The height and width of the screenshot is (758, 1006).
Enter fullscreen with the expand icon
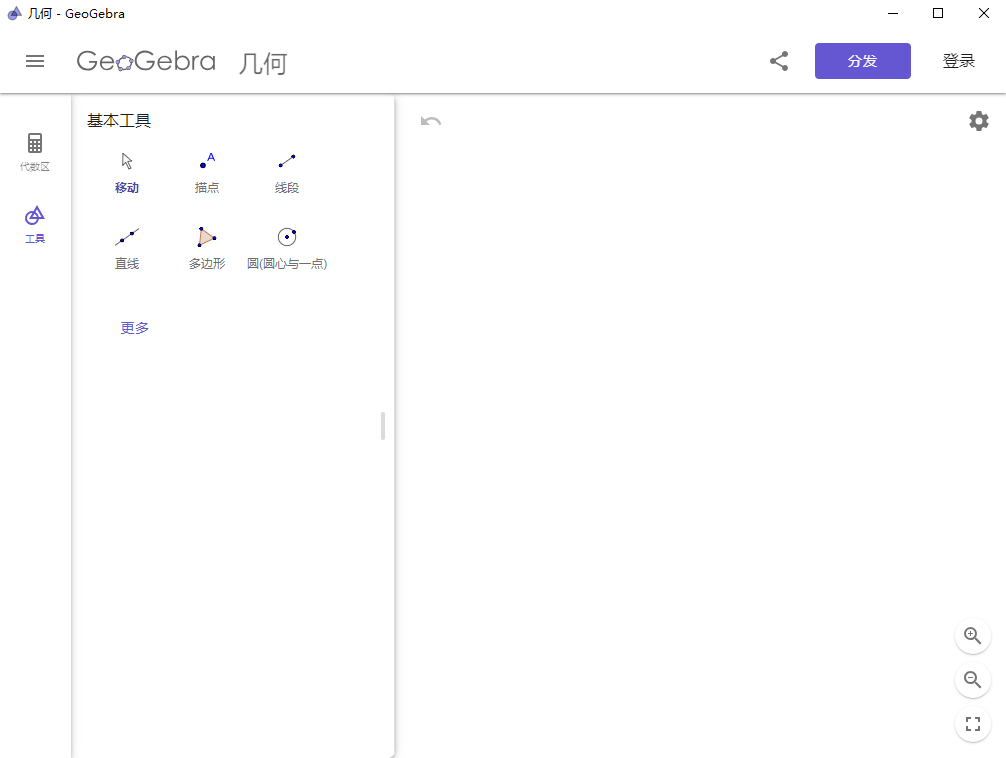(x=972, y=724)
